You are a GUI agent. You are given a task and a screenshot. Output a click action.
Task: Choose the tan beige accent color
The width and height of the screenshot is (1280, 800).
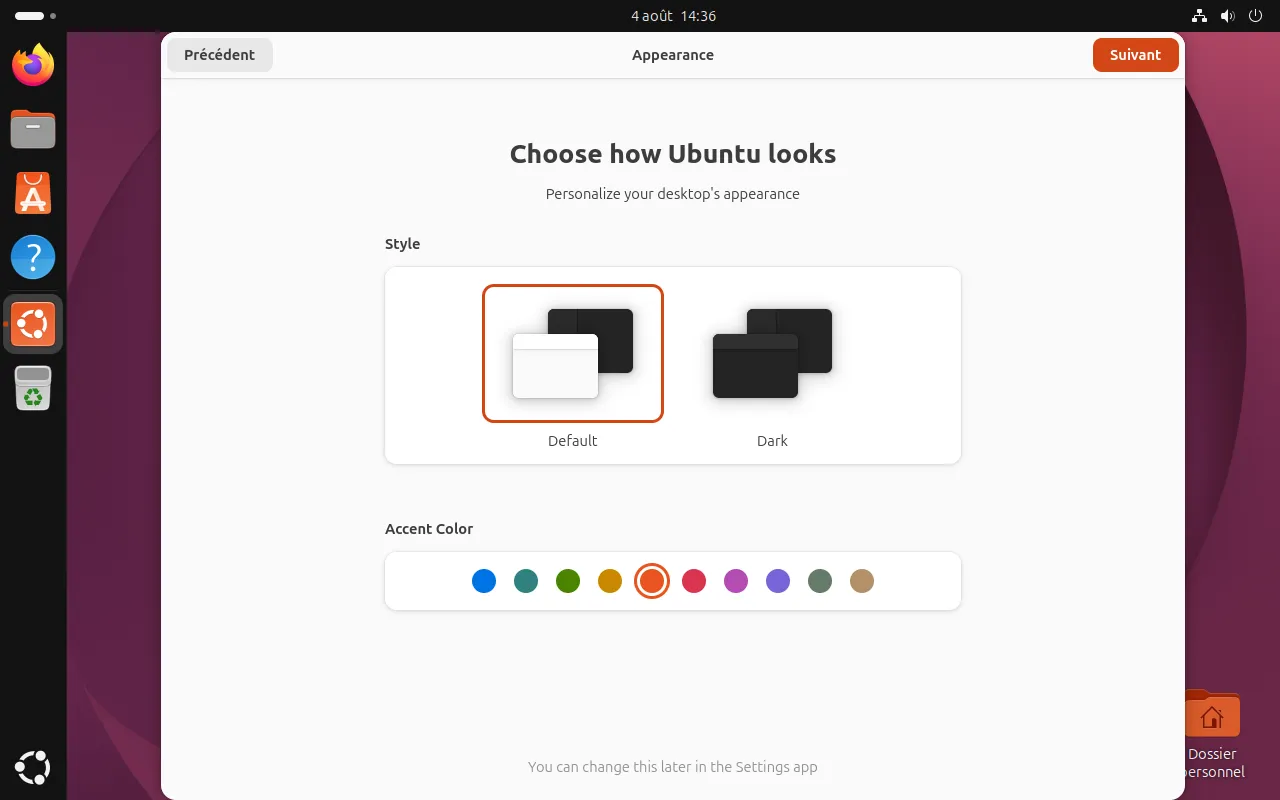point(862,581)
